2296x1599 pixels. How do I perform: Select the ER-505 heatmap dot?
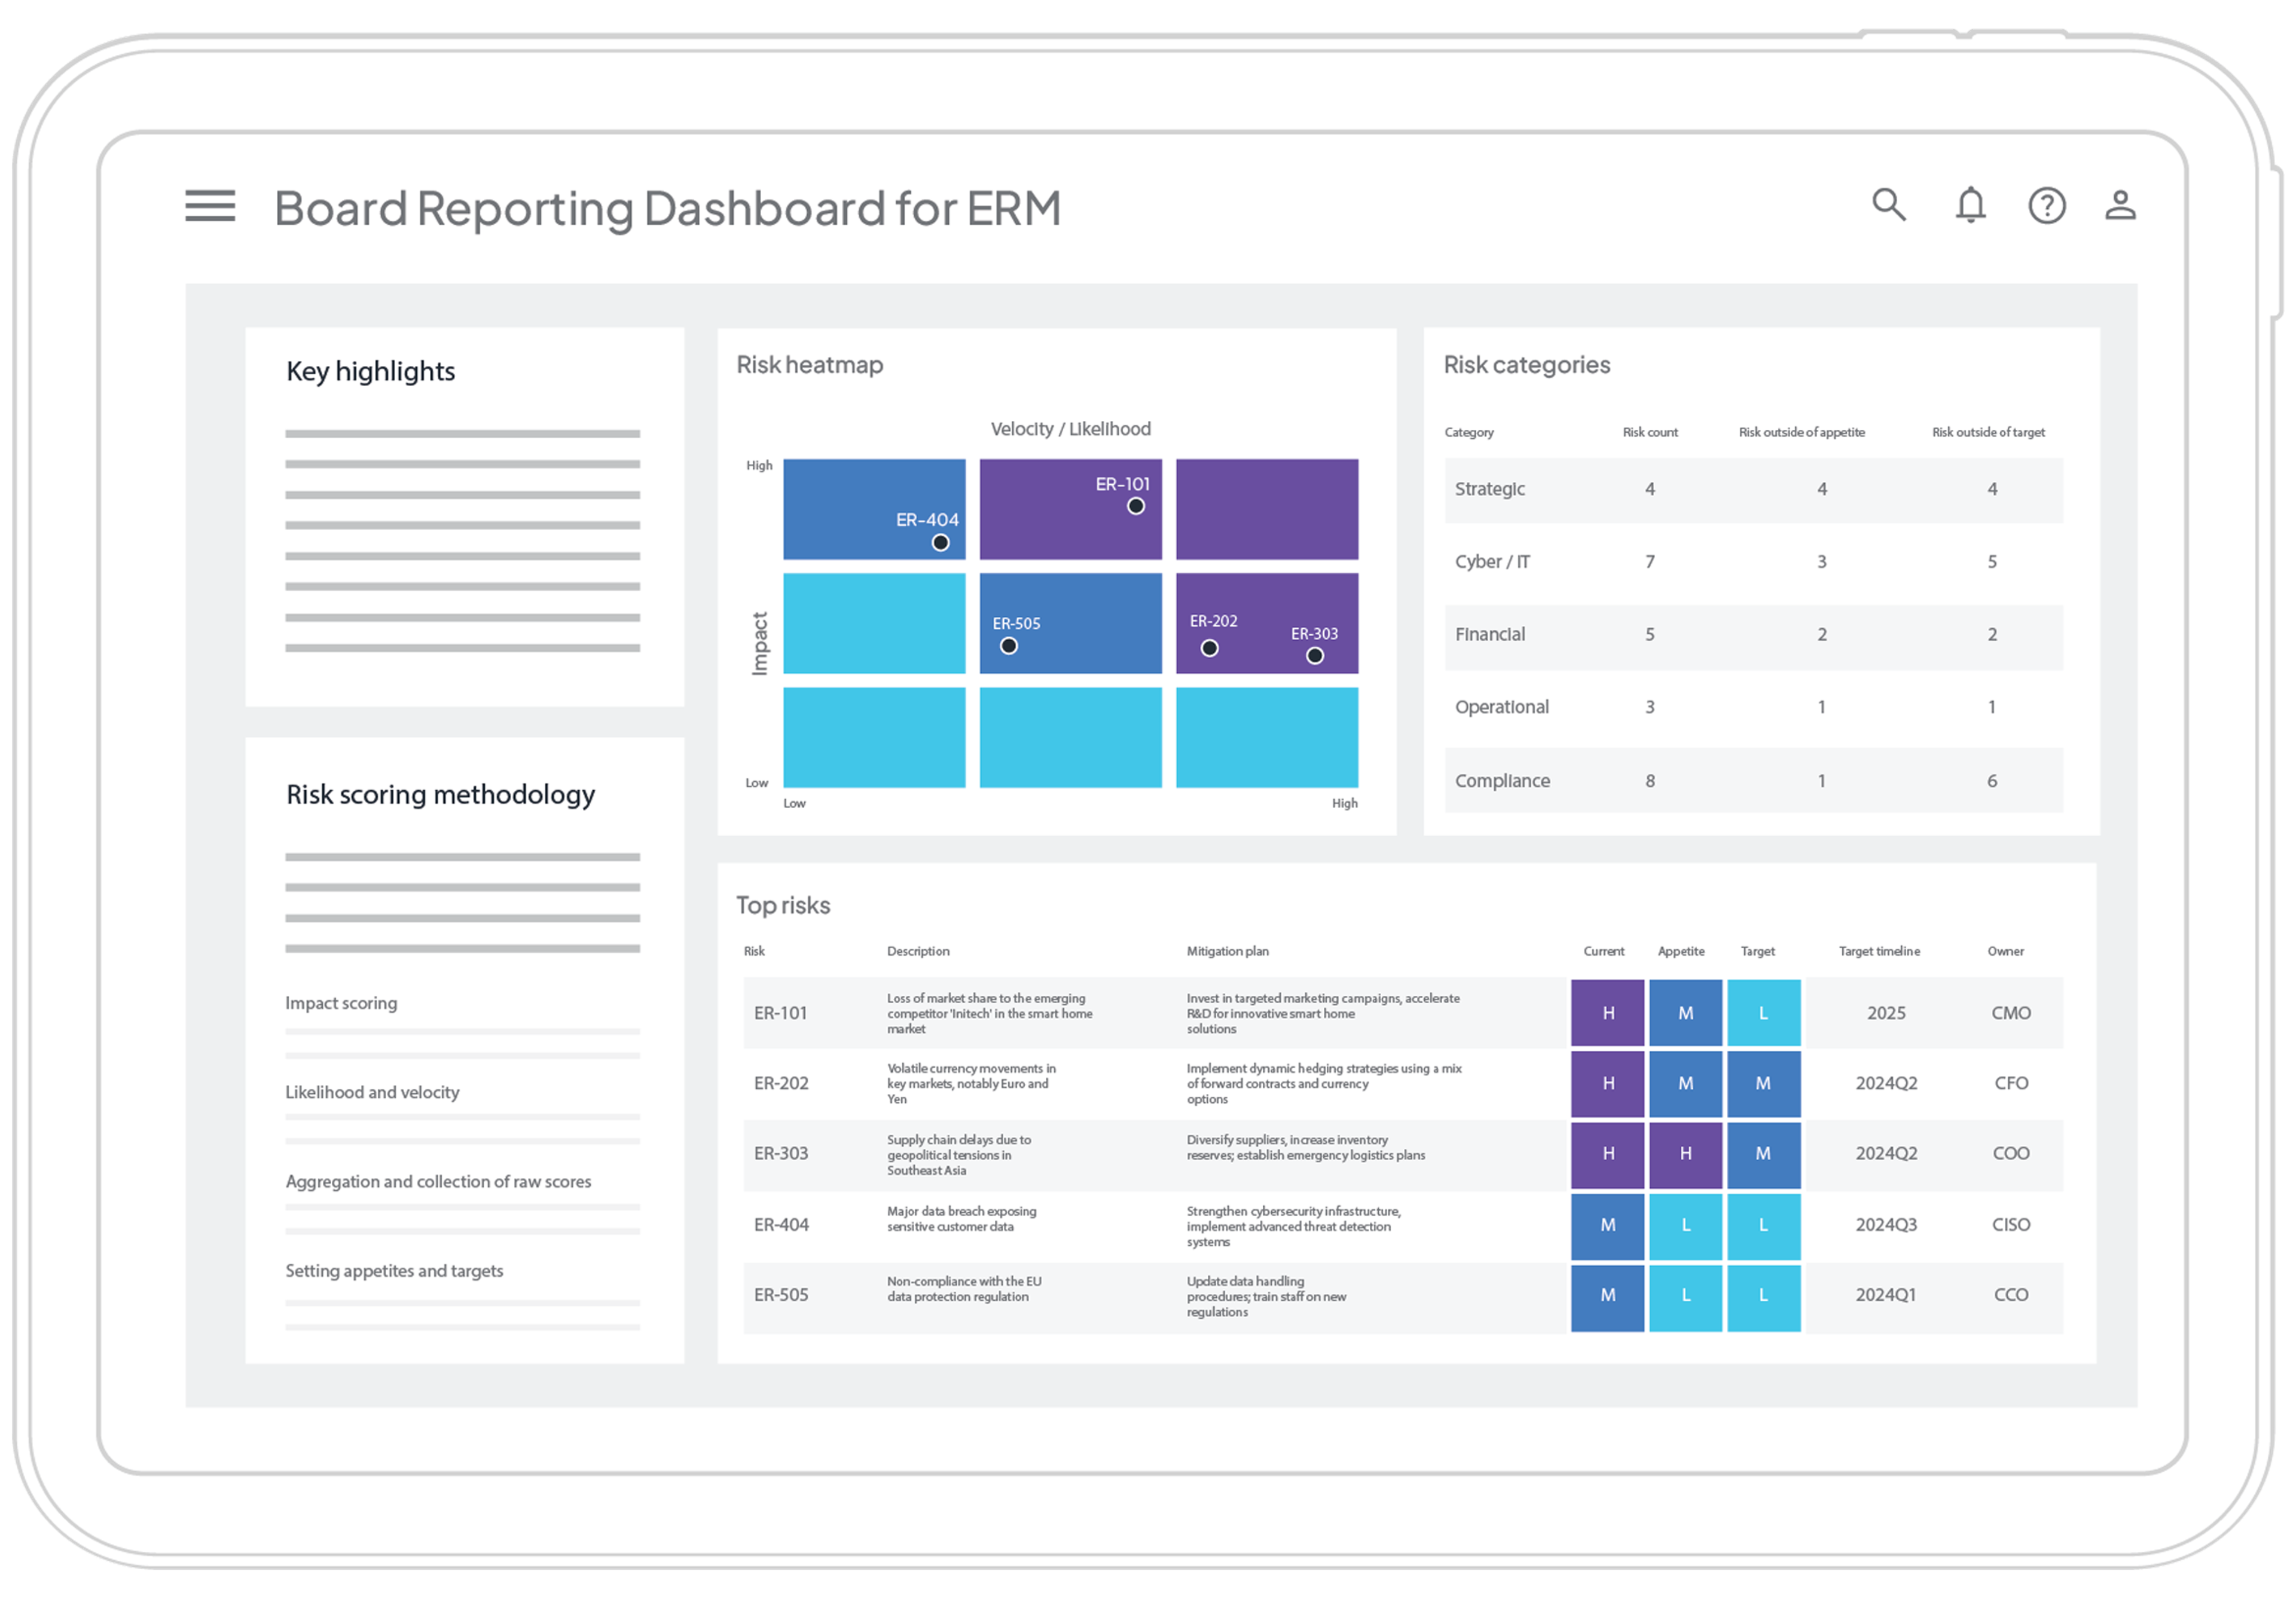1009,646
